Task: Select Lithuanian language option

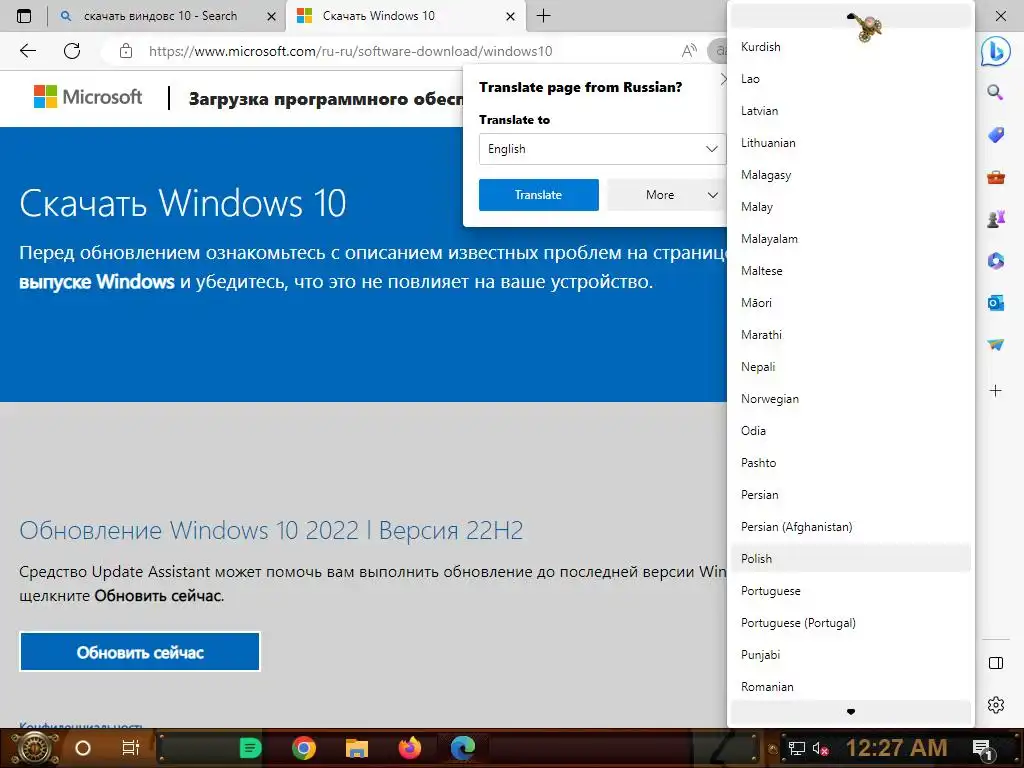Action: pyautogui.click(x=850, y=142)
